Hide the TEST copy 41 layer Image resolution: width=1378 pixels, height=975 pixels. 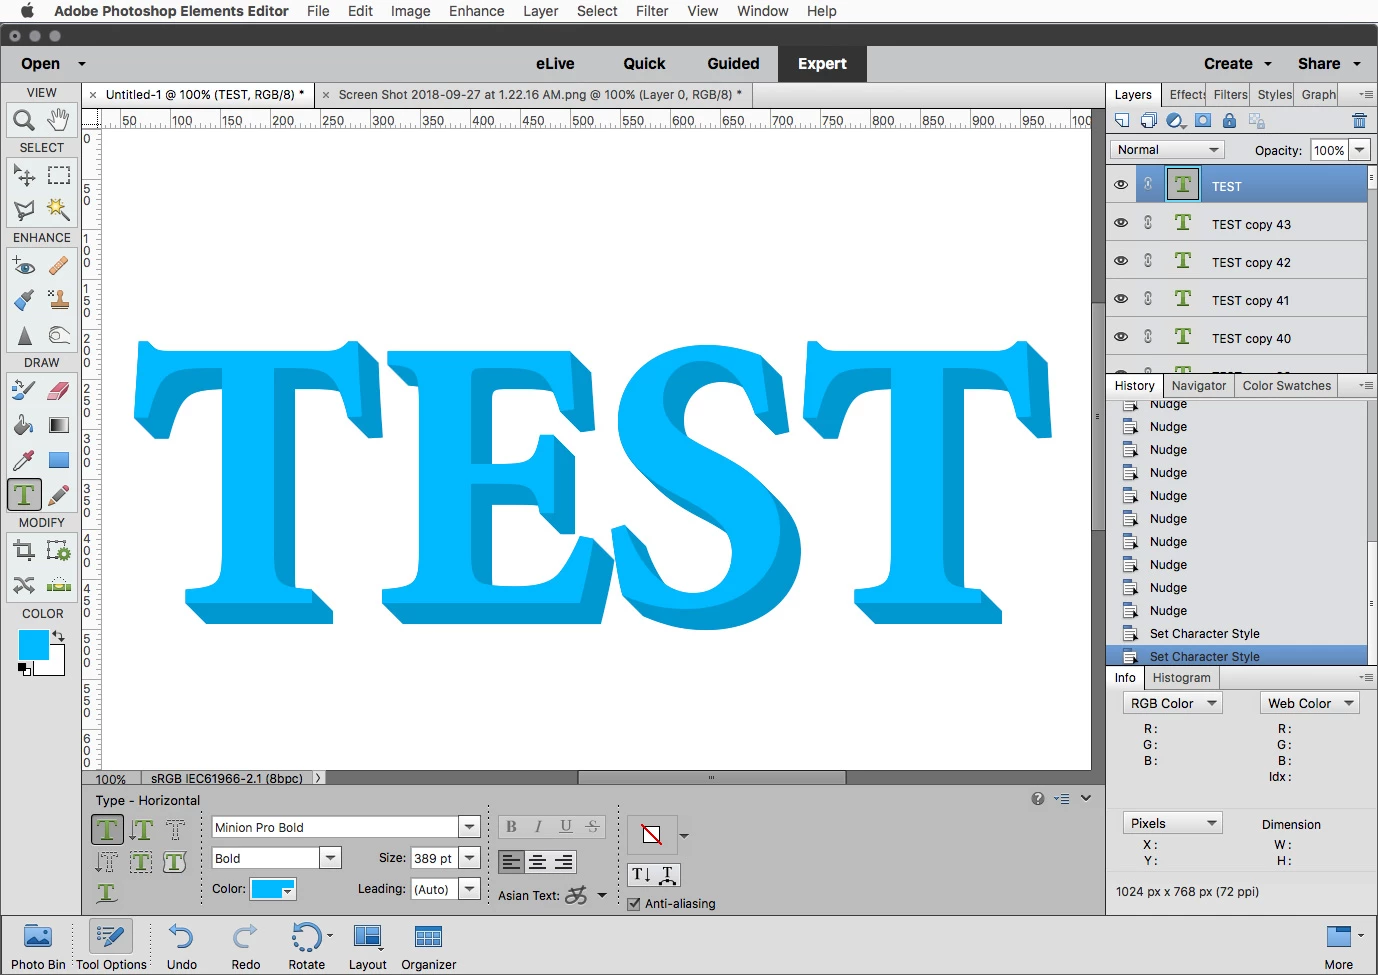(x=1121, y=299)
